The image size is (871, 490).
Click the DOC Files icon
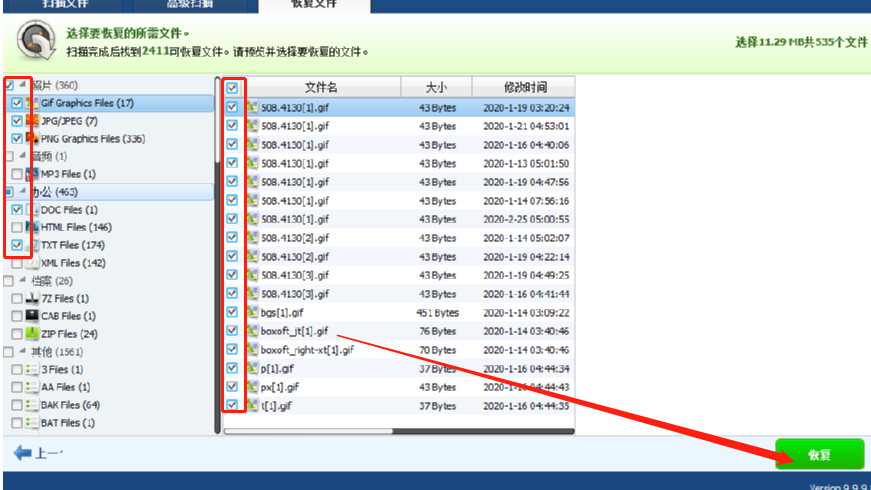(32, 210)
